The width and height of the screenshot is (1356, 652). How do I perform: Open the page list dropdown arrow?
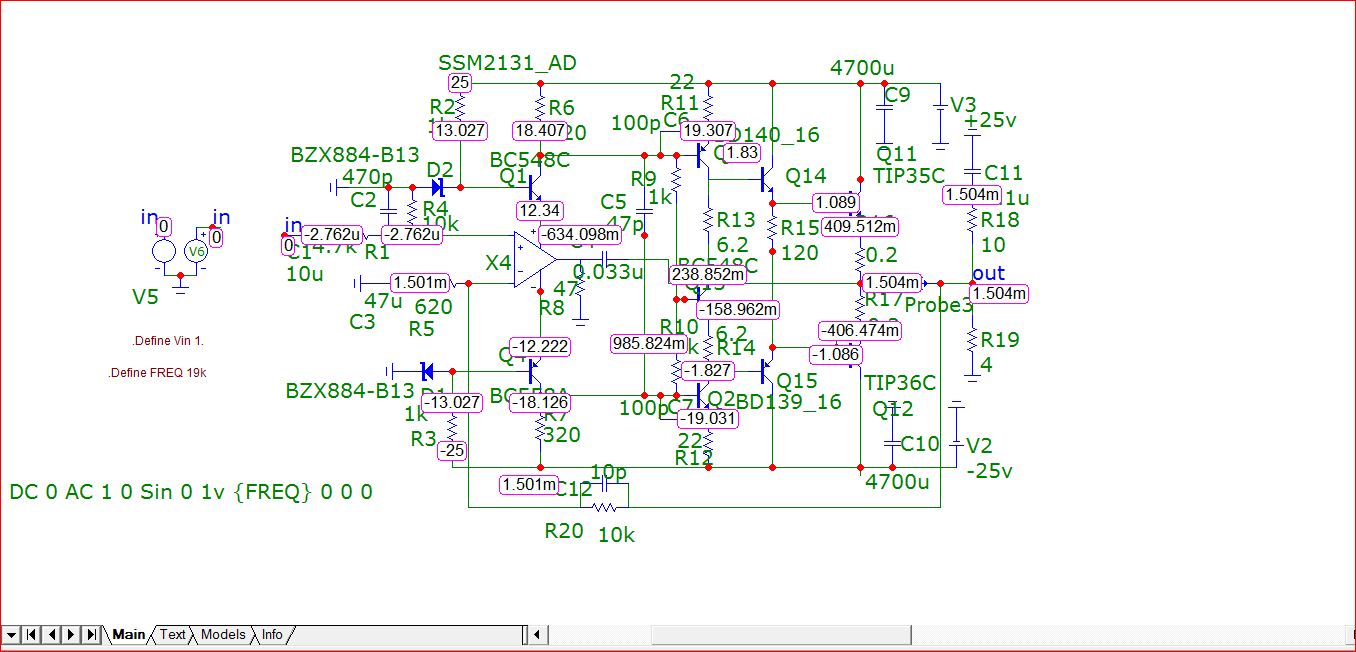pyautogui.click(x=10, y=634)
